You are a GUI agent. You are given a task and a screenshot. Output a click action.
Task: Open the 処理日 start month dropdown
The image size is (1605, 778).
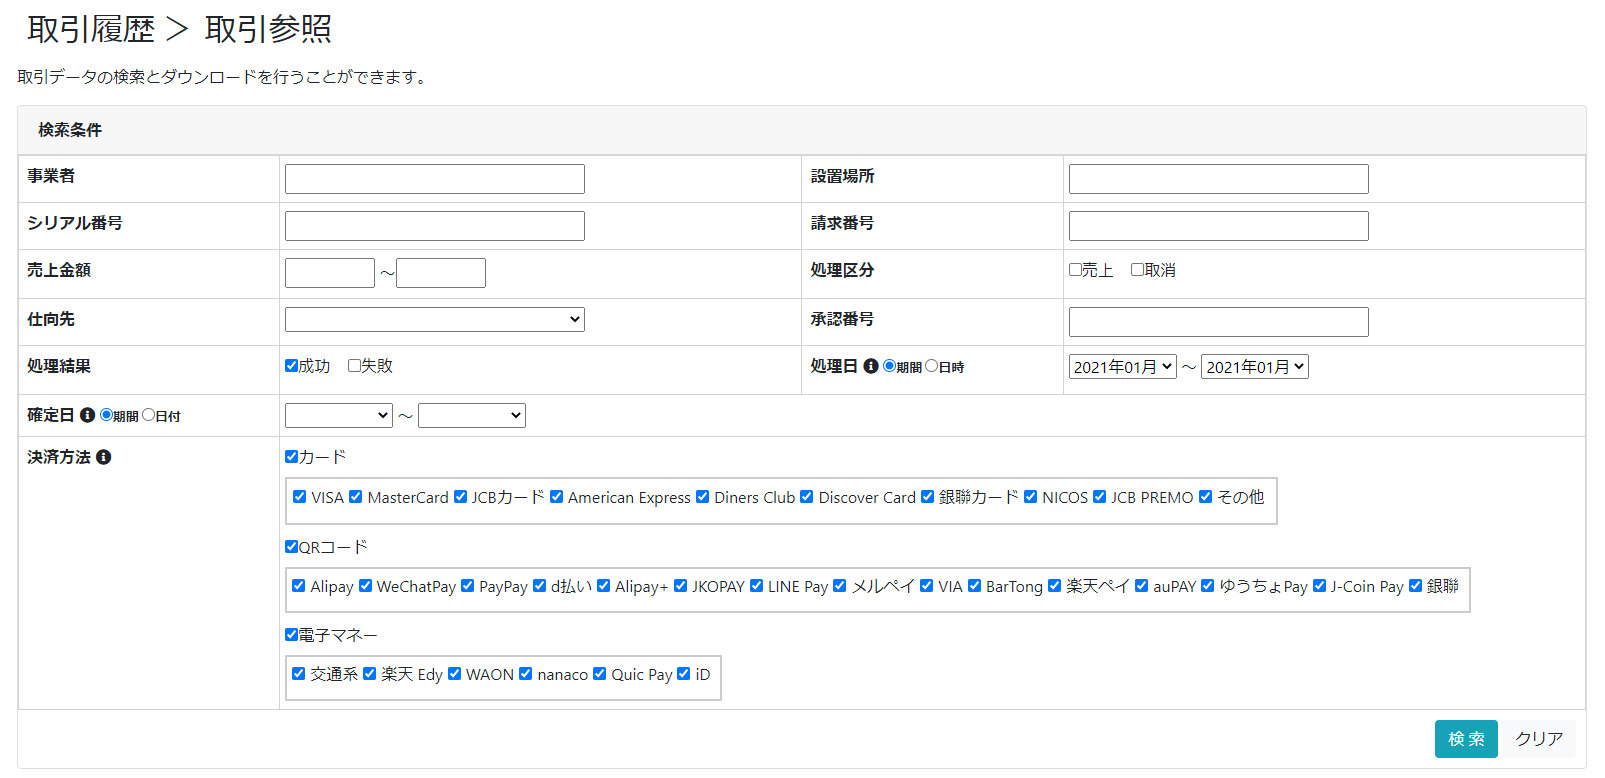[1122, 367]
